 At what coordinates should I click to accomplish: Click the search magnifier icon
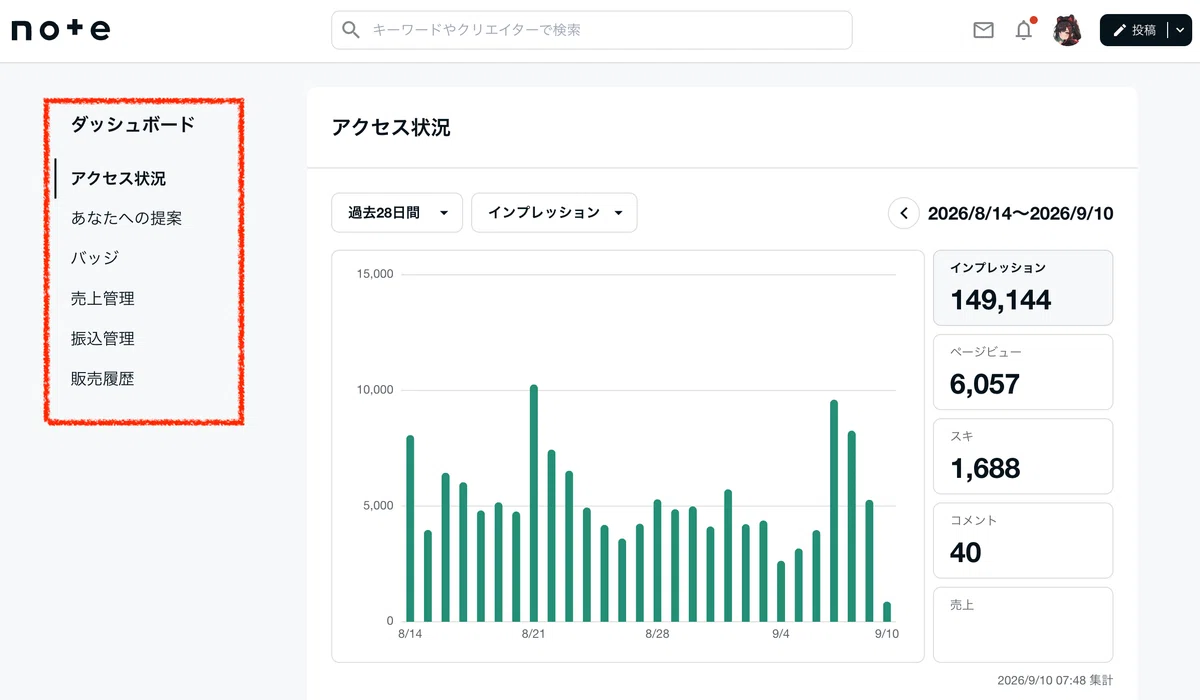(x=351, y=30)
